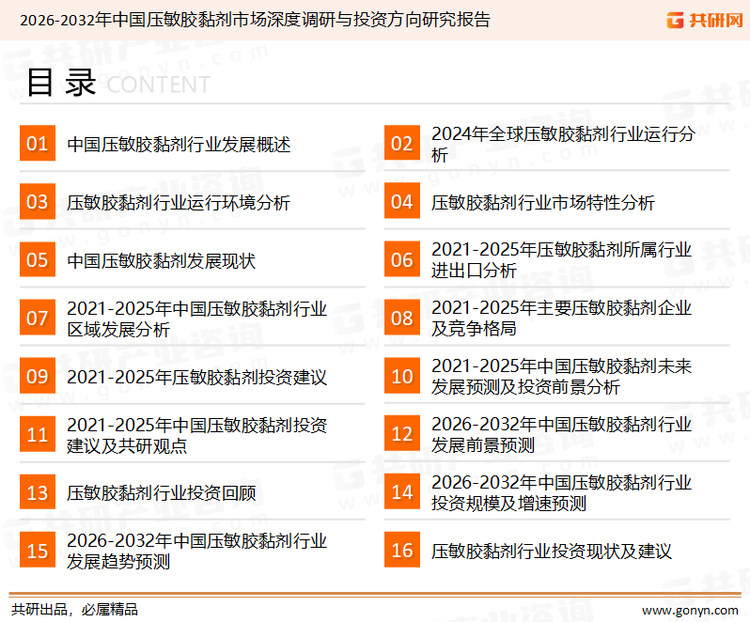This screenshot has width=750, height=622.
Task: Click the orange 11 chapter number box
Action: click(37, 434)
